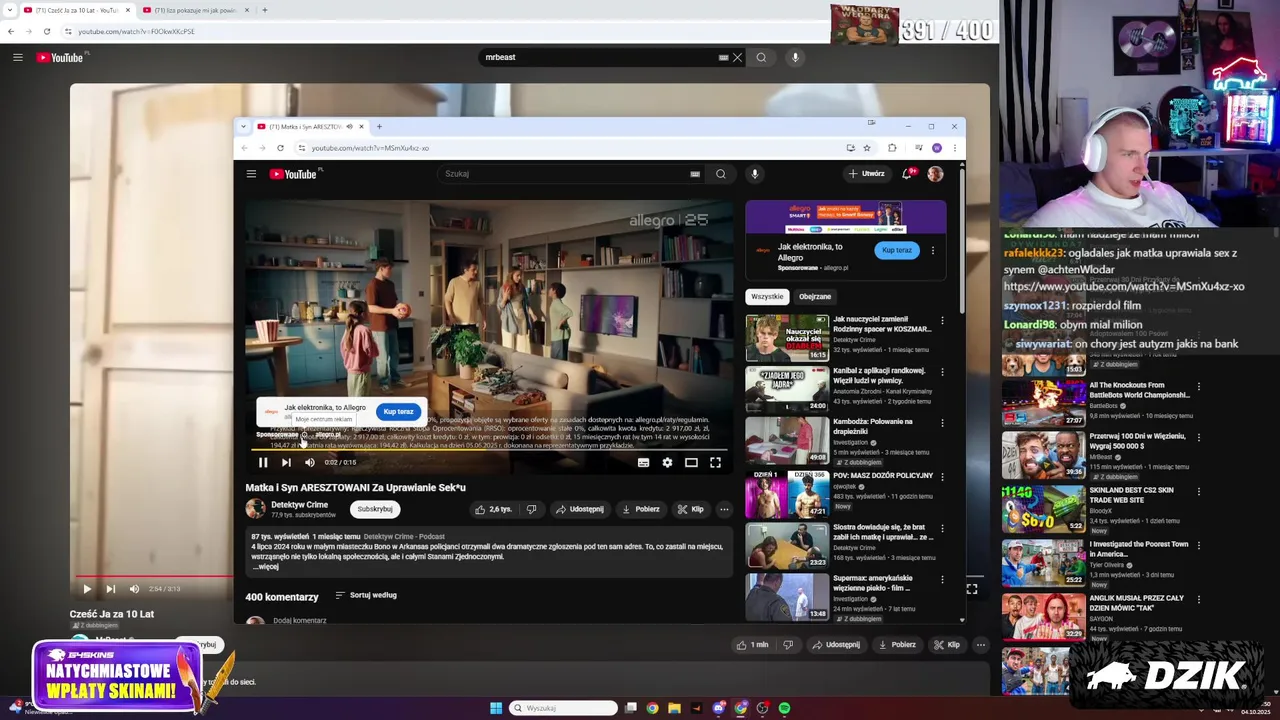
Task: Open the Utwórz create menu
Action: (867, 174)
